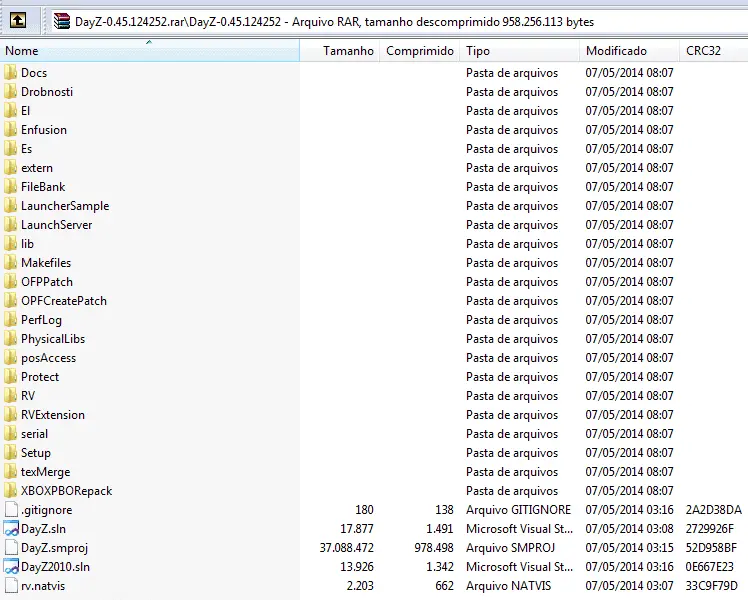Click the DayZ2010.sln Visual Studio icon
748x600 pixels.
[x=10, y=567]
